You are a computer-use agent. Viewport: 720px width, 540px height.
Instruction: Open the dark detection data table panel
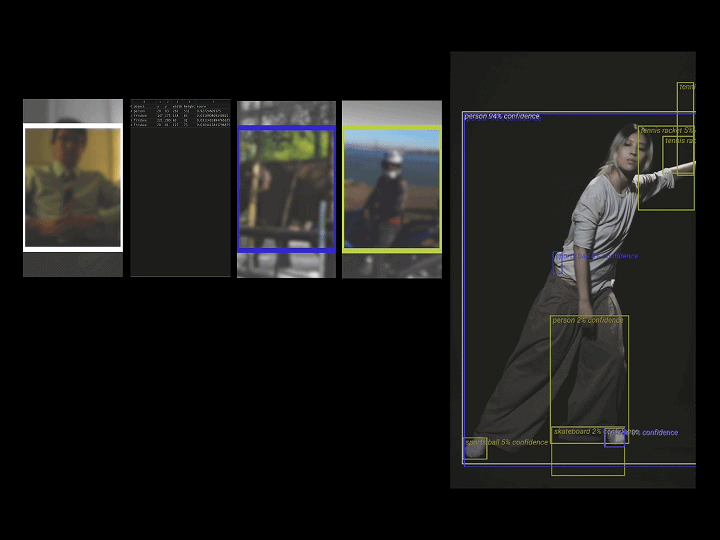pos(180,188)
